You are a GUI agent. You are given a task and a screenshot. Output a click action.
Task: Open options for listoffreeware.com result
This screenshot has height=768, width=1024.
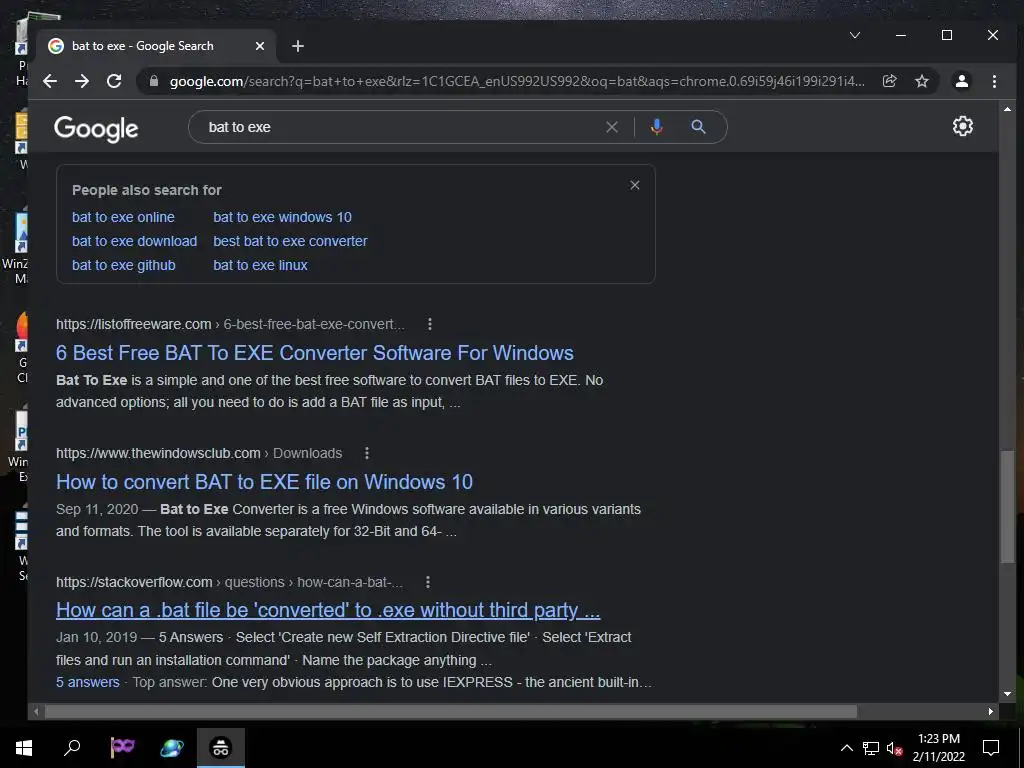tap(430, 324)
